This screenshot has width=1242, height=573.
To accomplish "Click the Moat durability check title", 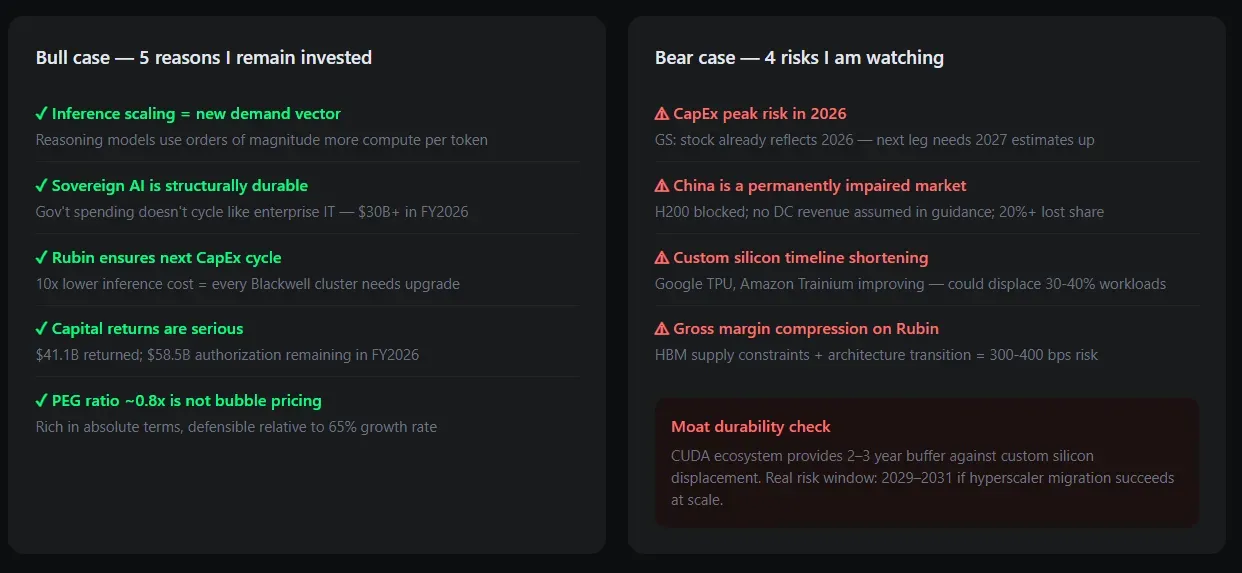I will [x=751, y=427].
